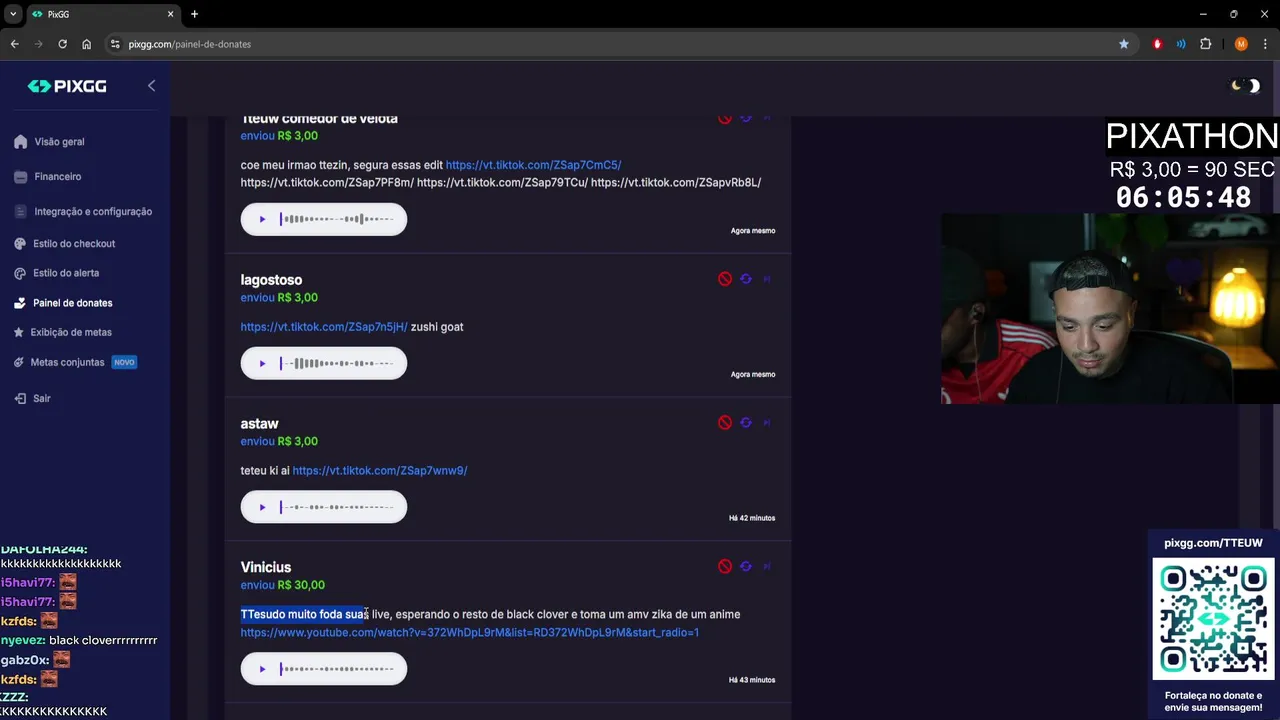This screenshot has height=720, width=1280.
Task: Play the Tteuw comedor de velota audio message
Action: pyautogui.click(x=262, y=219)
